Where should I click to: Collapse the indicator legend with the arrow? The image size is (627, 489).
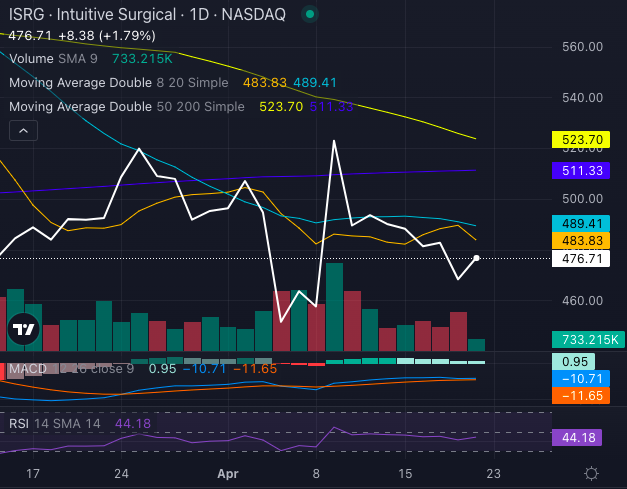(24, 130)
